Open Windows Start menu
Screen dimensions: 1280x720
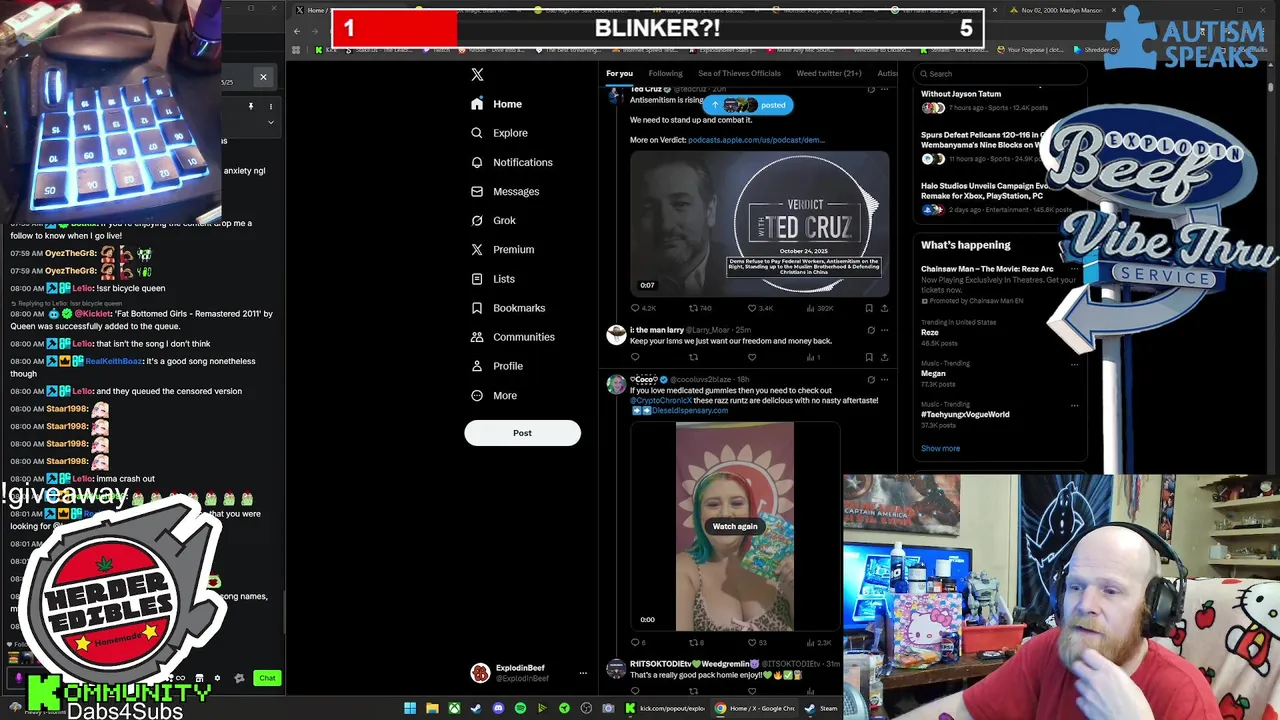coord(410,708)
